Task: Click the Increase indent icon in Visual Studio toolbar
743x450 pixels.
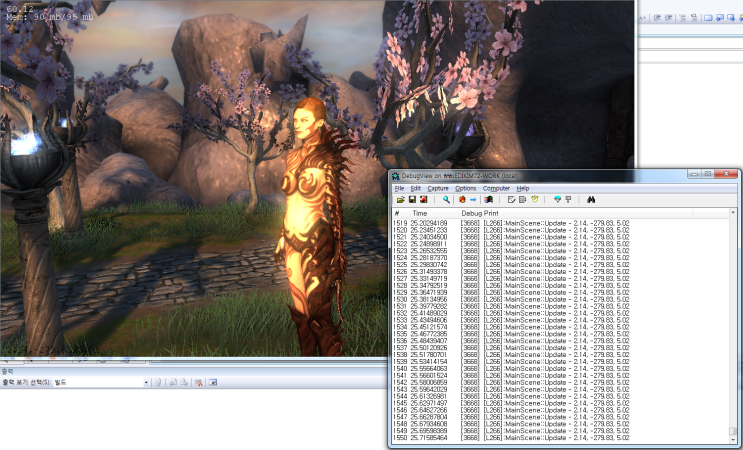Action: 669,18
